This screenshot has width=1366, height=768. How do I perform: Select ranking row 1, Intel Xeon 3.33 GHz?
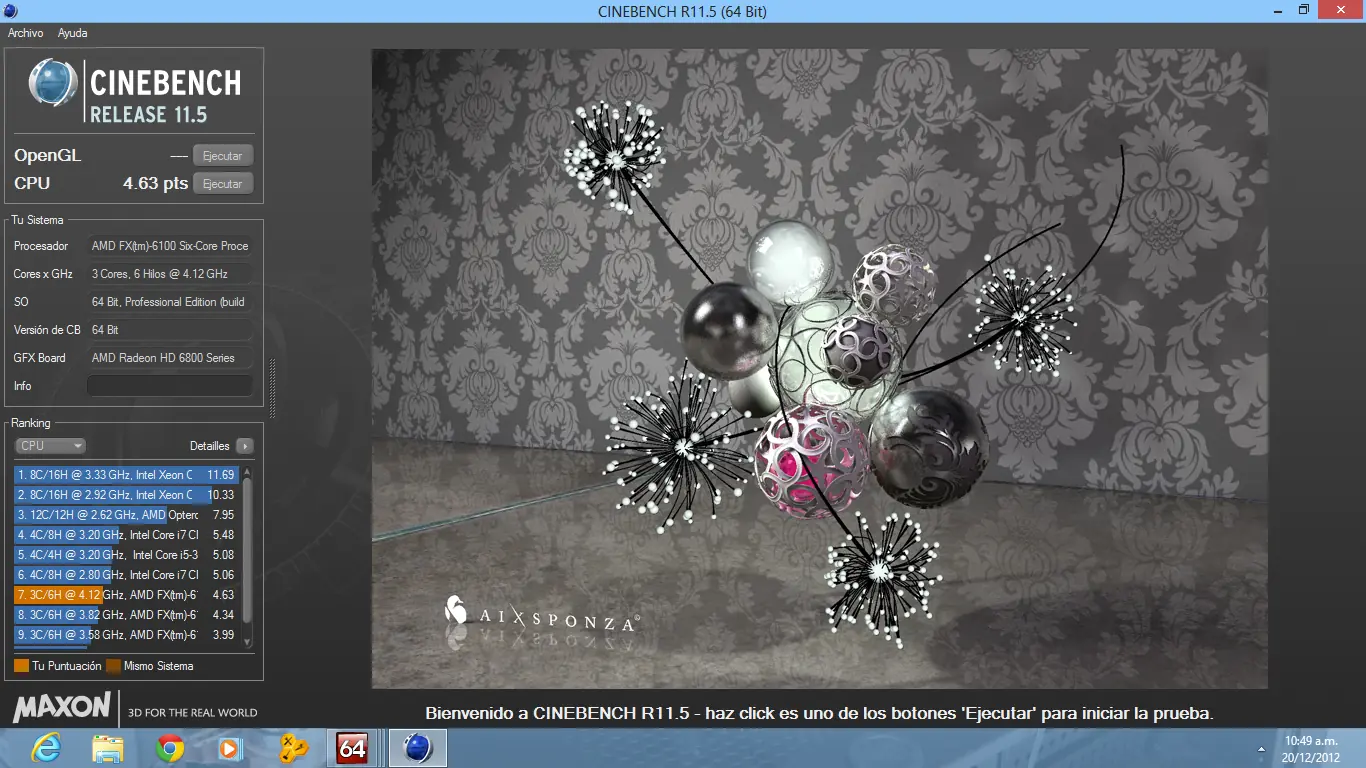pyautogui.click(x=126, y=475)
